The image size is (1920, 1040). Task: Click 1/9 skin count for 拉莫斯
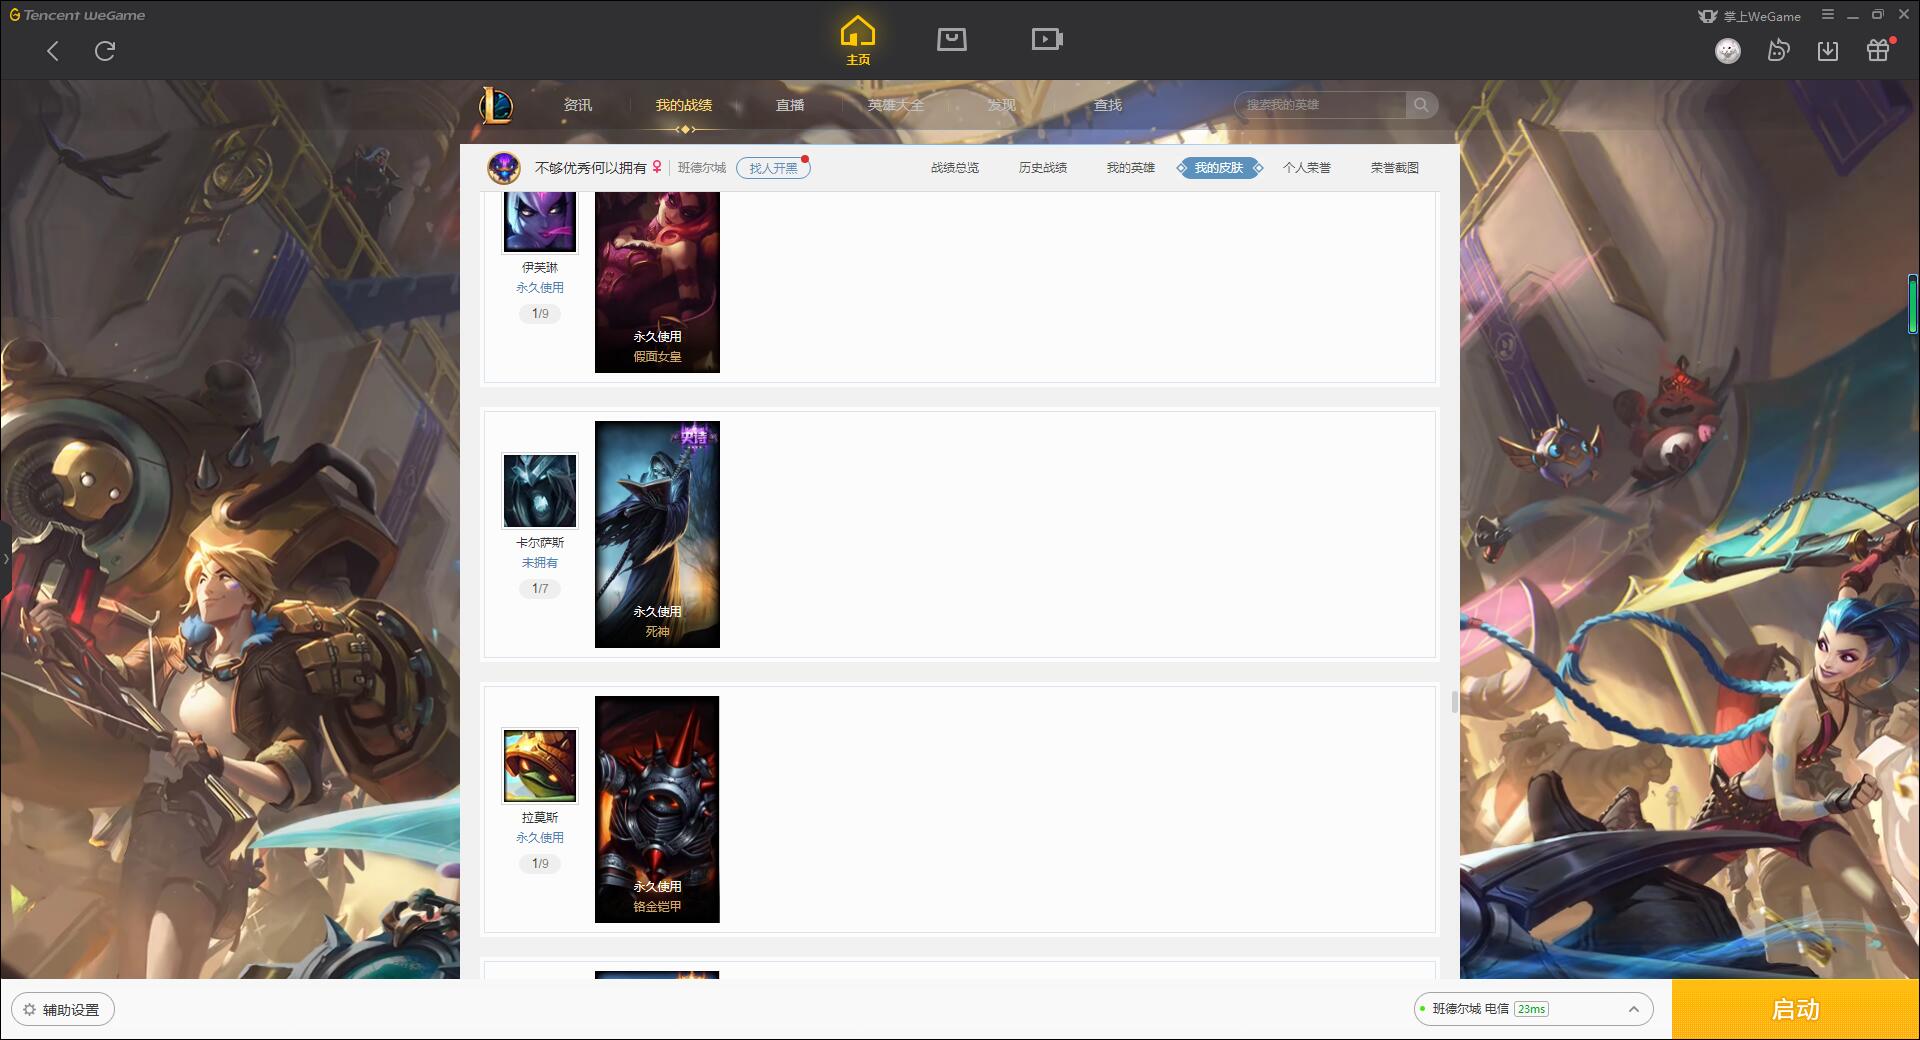[540, 864]
